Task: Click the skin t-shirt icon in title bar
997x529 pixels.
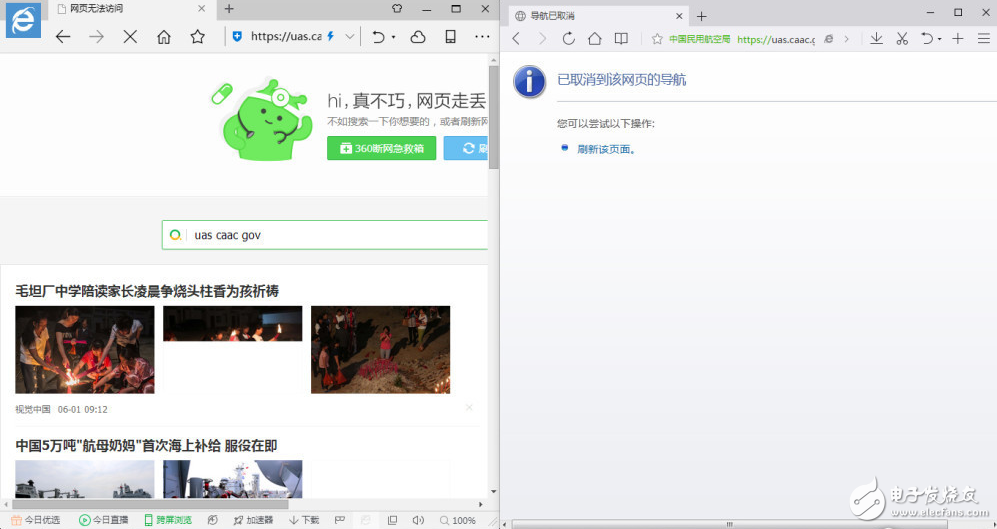Action: [396, 9]
